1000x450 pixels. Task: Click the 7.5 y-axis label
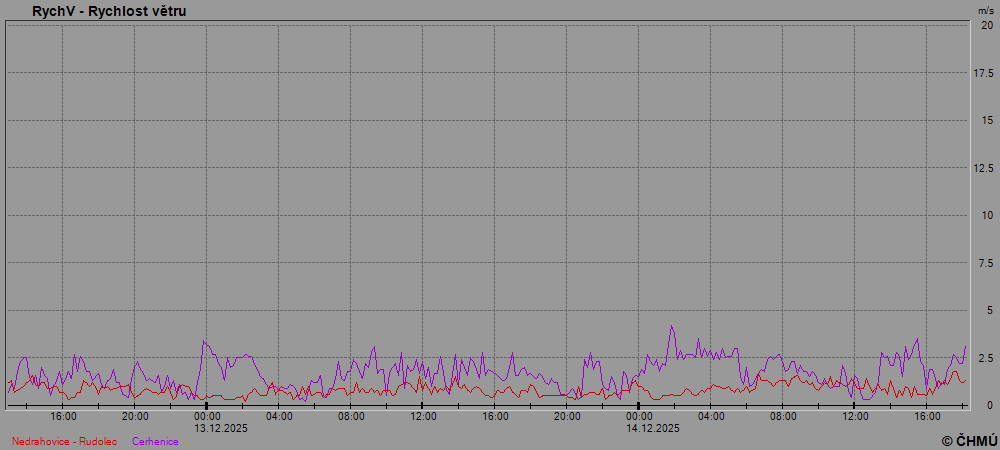click(x=984, y=263)
